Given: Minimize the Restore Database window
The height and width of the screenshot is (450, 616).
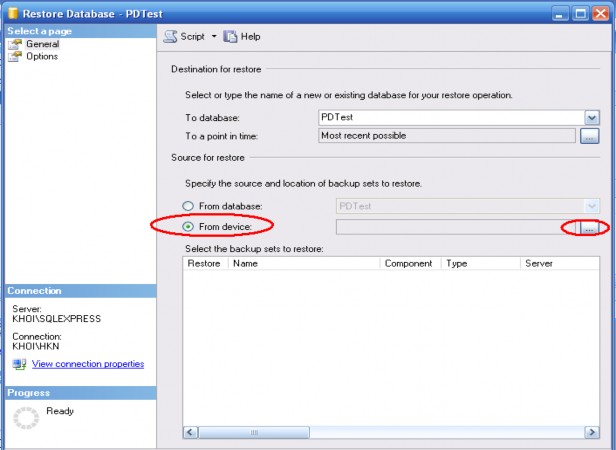Looking at the screenshot, I should click(560, 14).
